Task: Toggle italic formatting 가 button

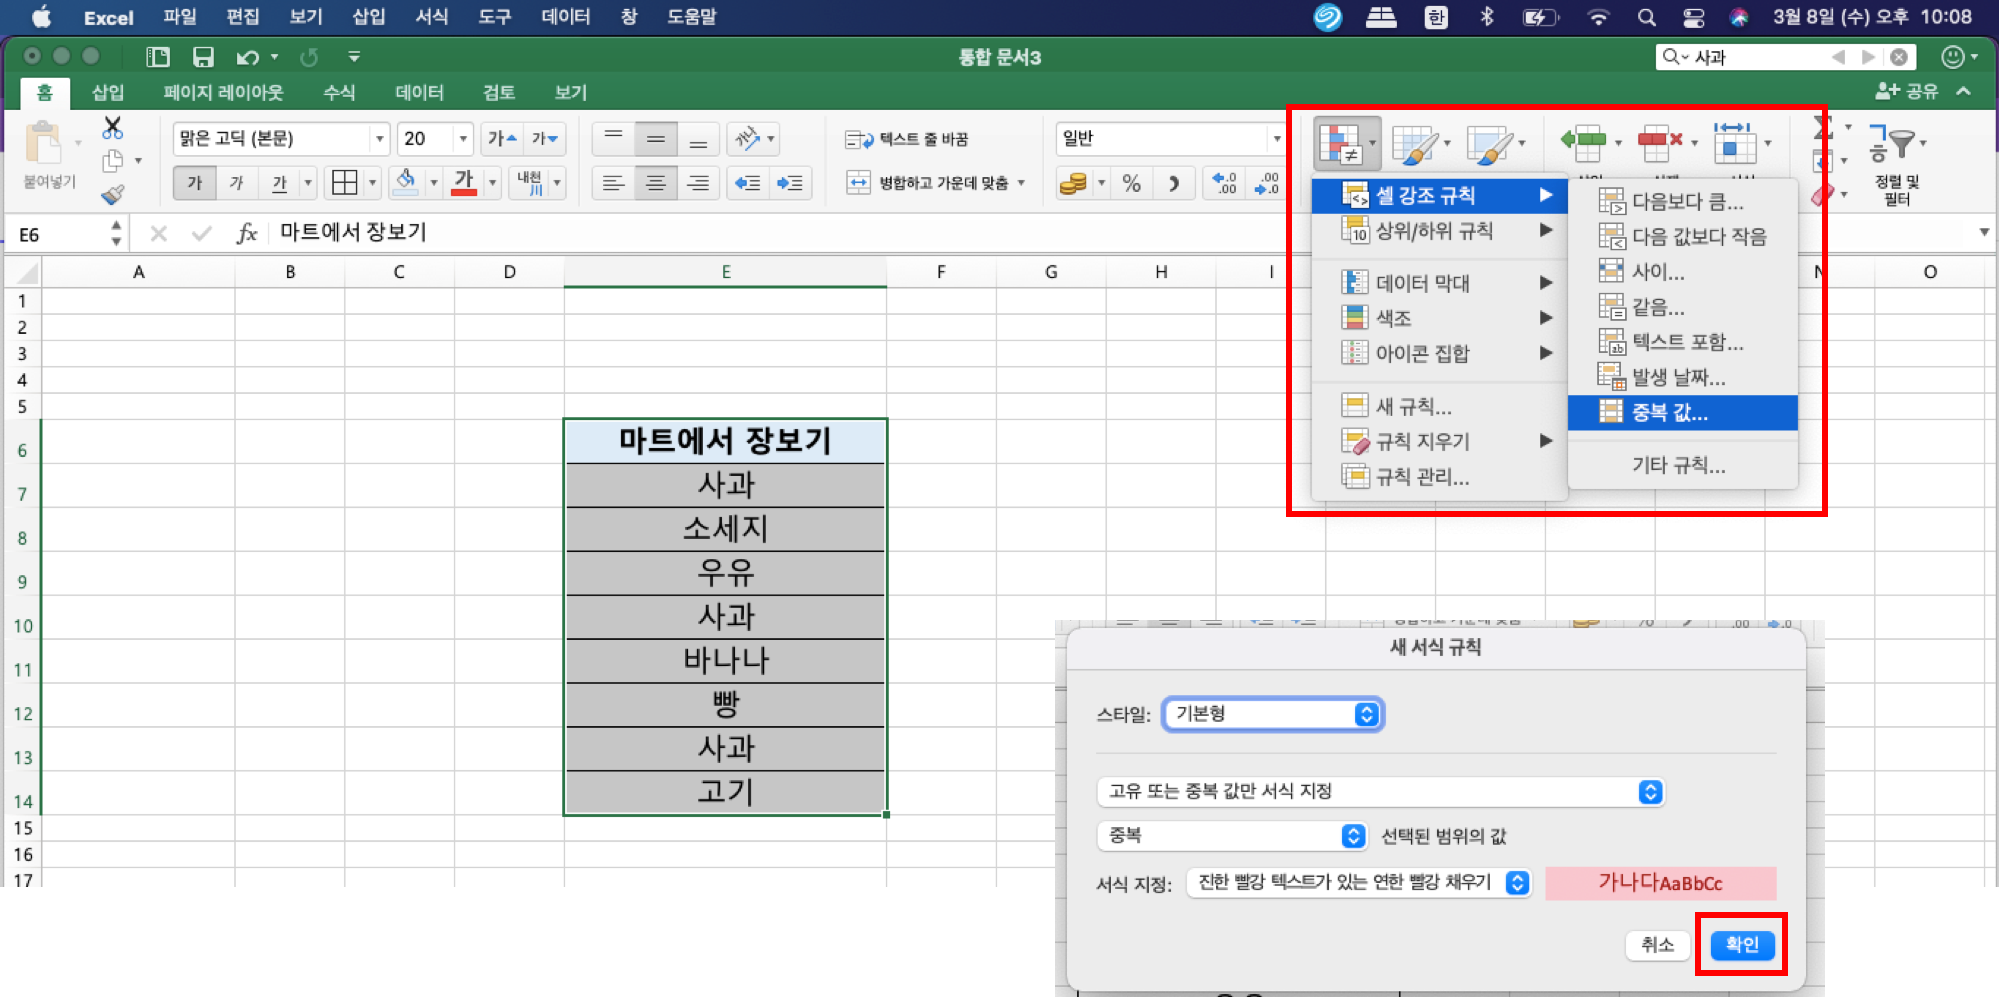Action: coord(236,182)
